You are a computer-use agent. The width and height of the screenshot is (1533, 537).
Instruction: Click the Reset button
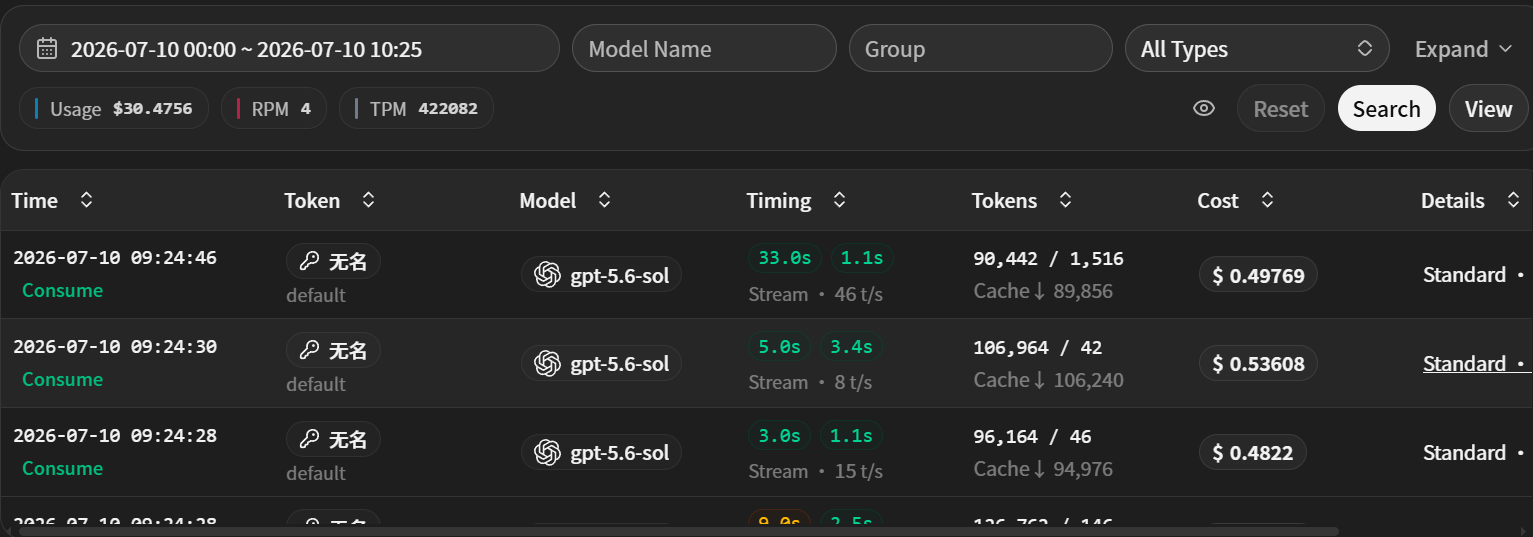[1281, 108]
